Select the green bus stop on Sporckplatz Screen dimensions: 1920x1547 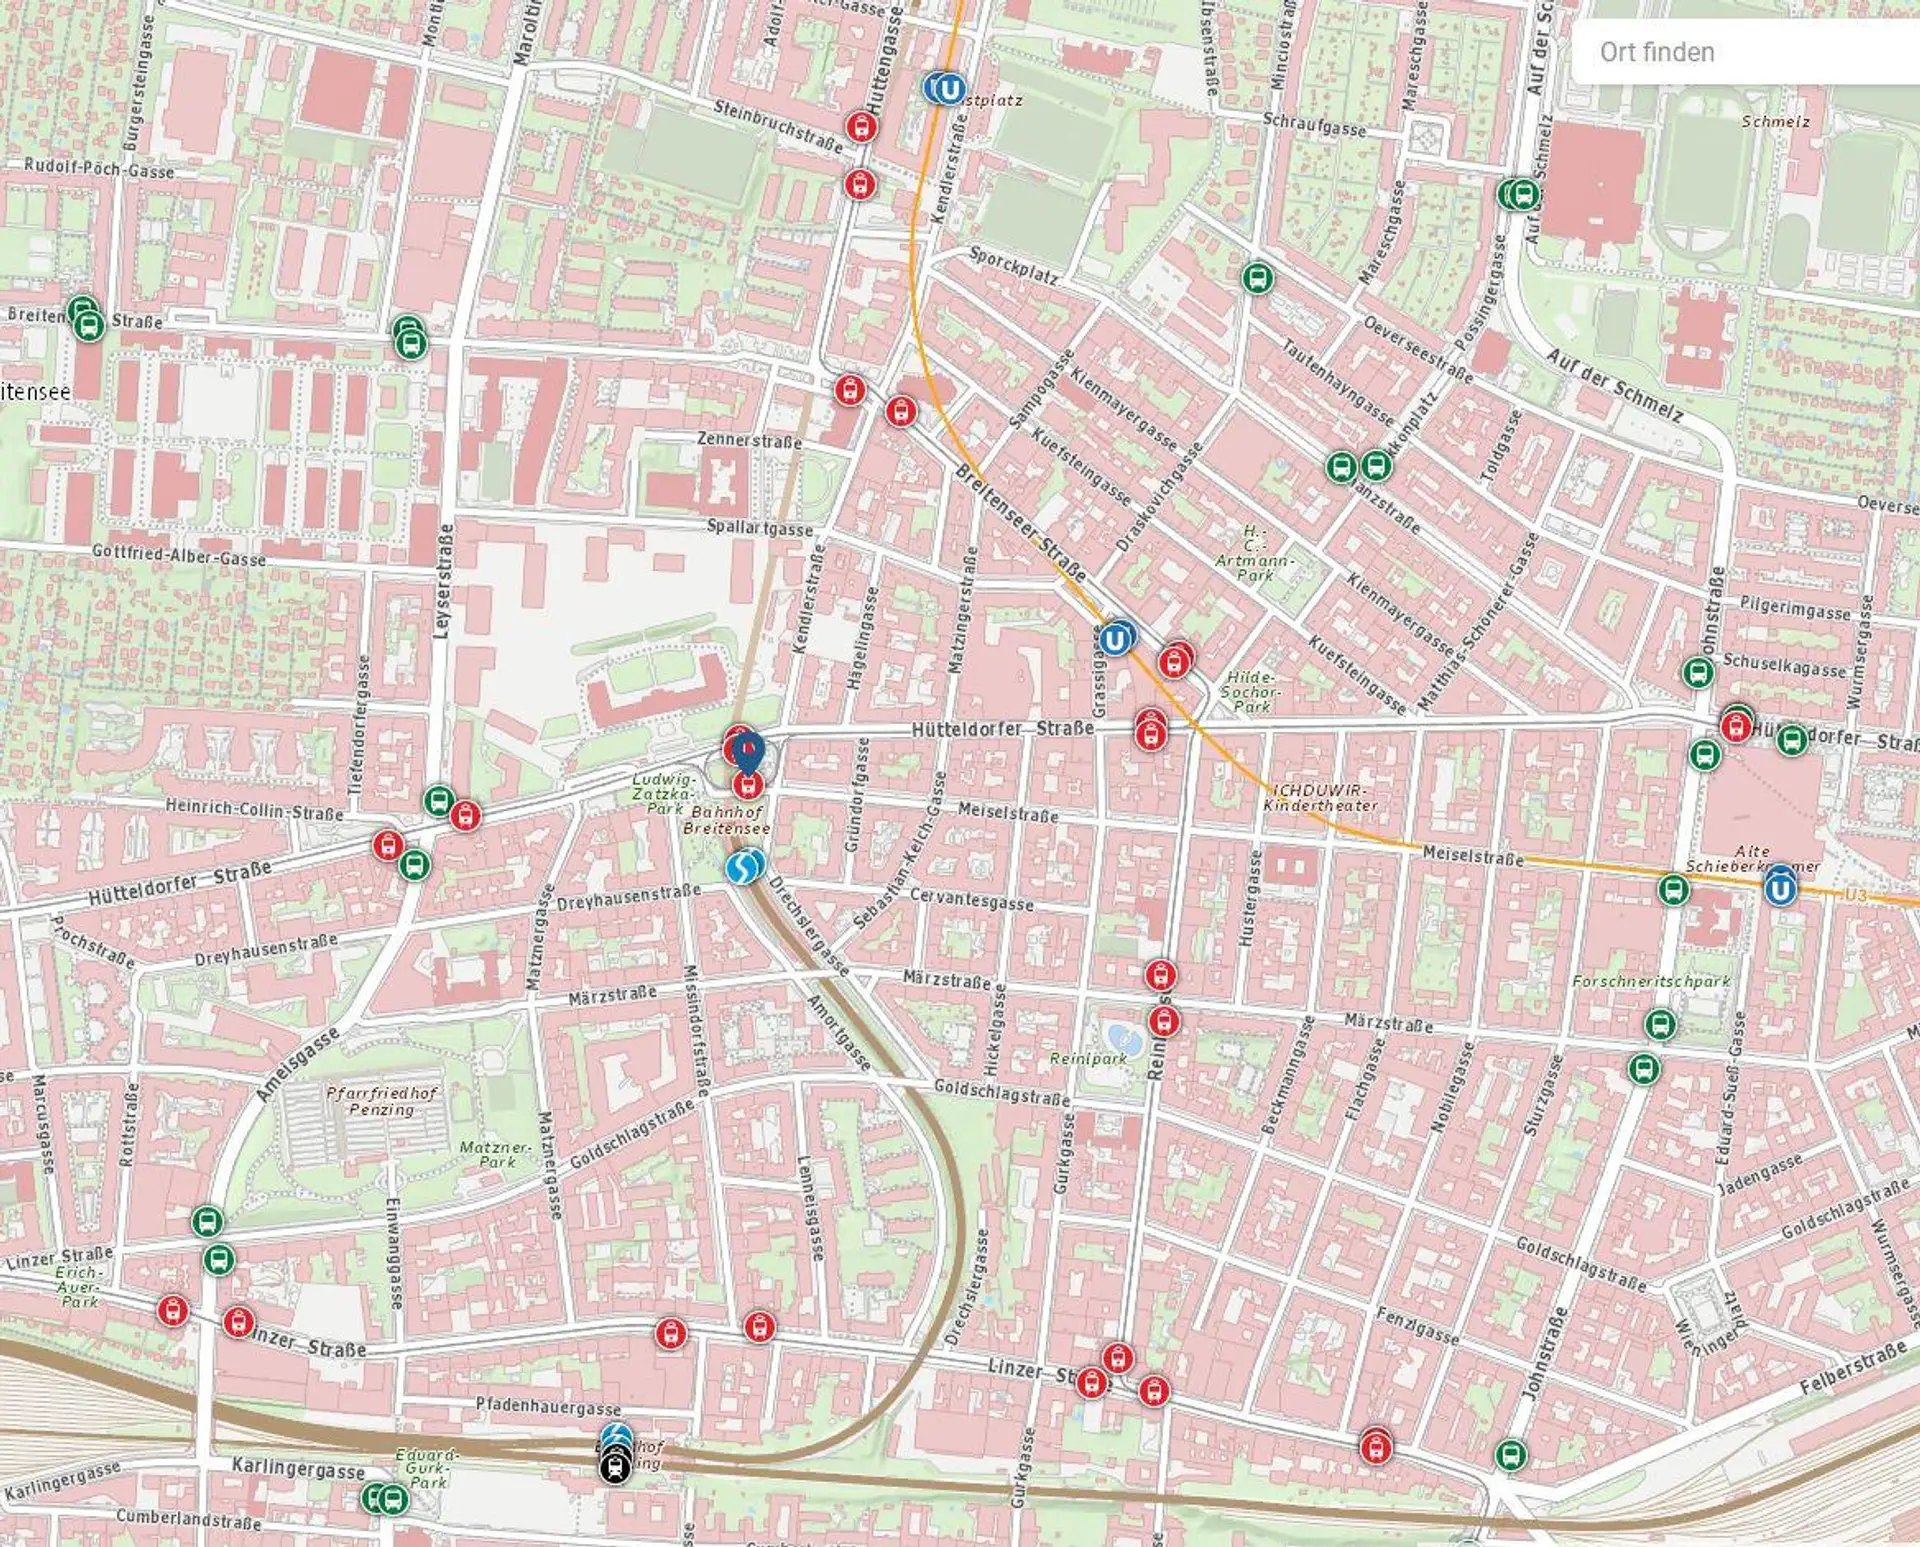(x=1257, y=277)
